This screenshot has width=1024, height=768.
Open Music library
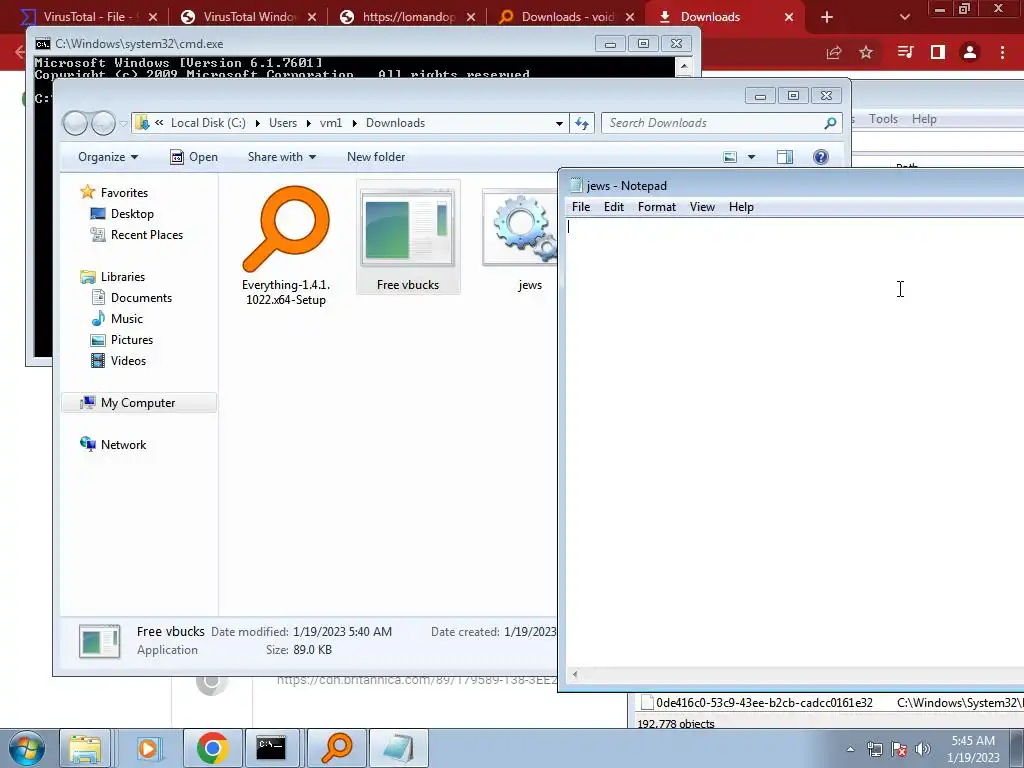126,319
